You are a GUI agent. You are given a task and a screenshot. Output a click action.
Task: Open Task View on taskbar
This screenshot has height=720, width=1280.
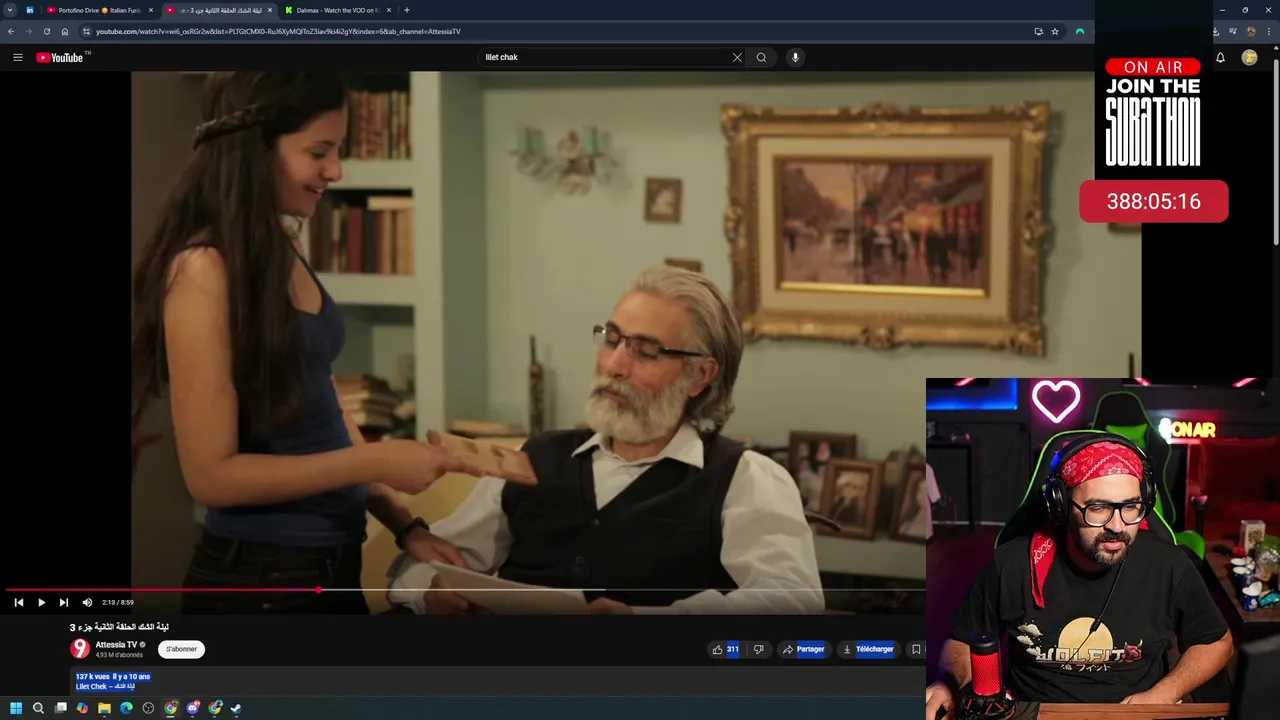60,708
